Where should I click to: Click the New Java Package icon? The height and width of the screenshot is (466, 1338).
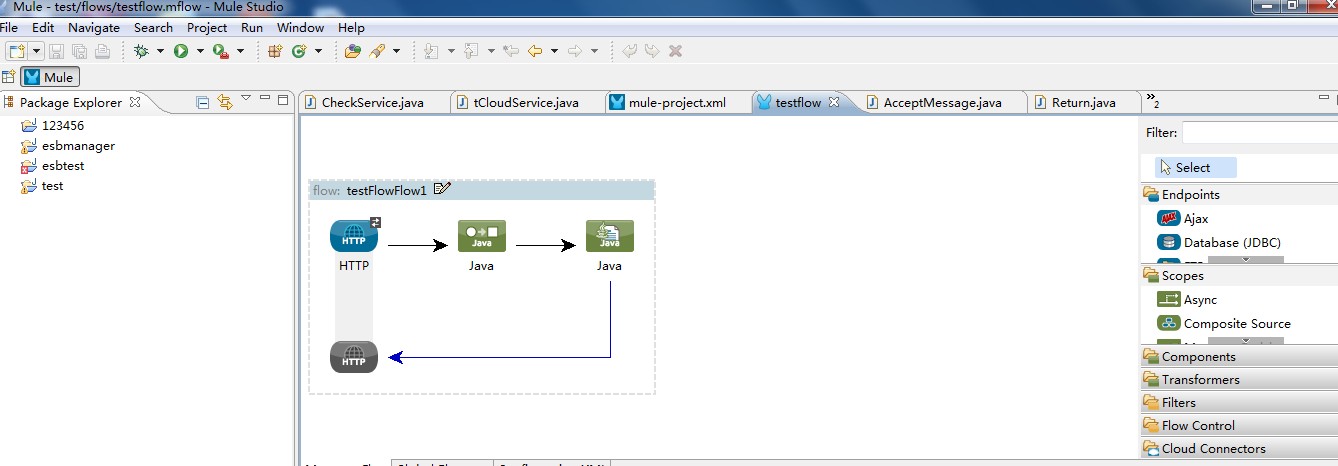[x=275, y=51]
